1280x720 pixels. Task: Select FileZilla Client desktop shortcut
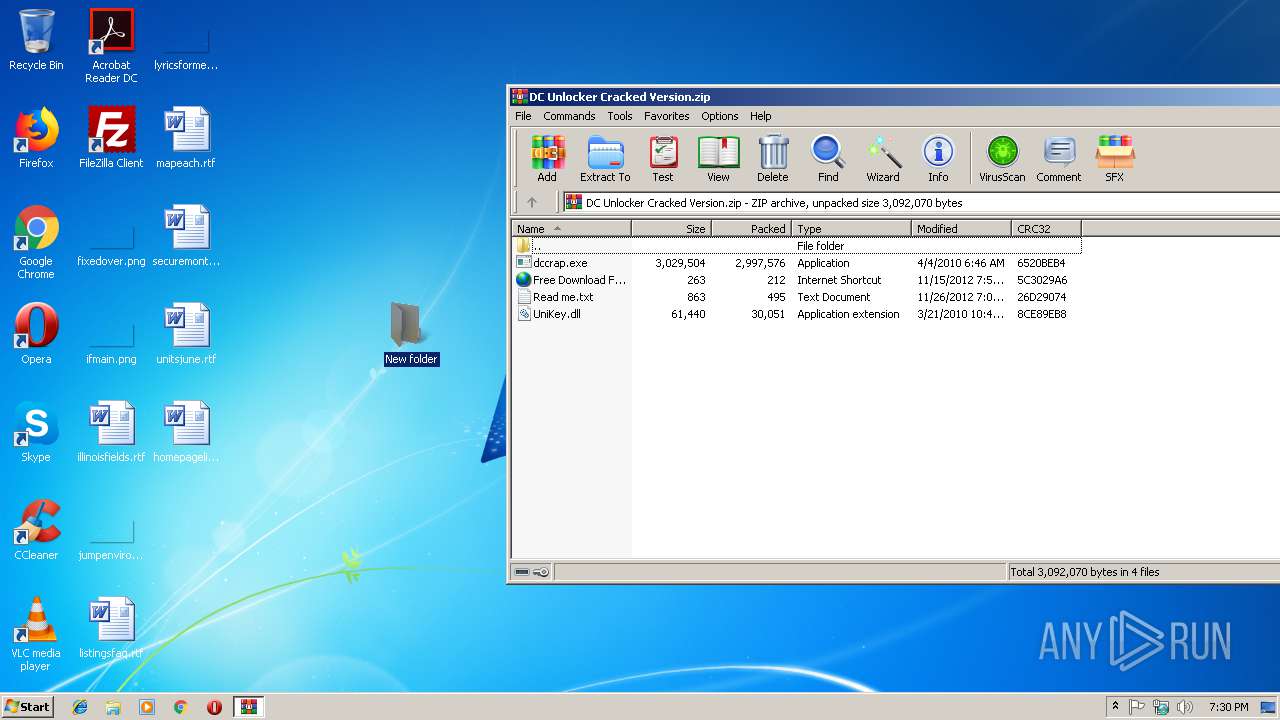point(111,138)
